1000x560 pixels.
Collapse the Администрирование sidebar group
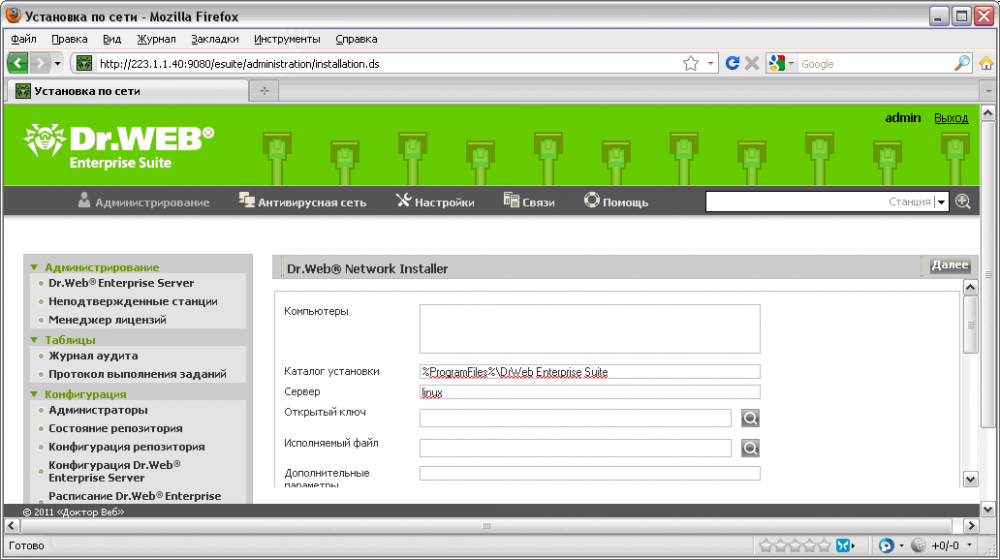34,267
